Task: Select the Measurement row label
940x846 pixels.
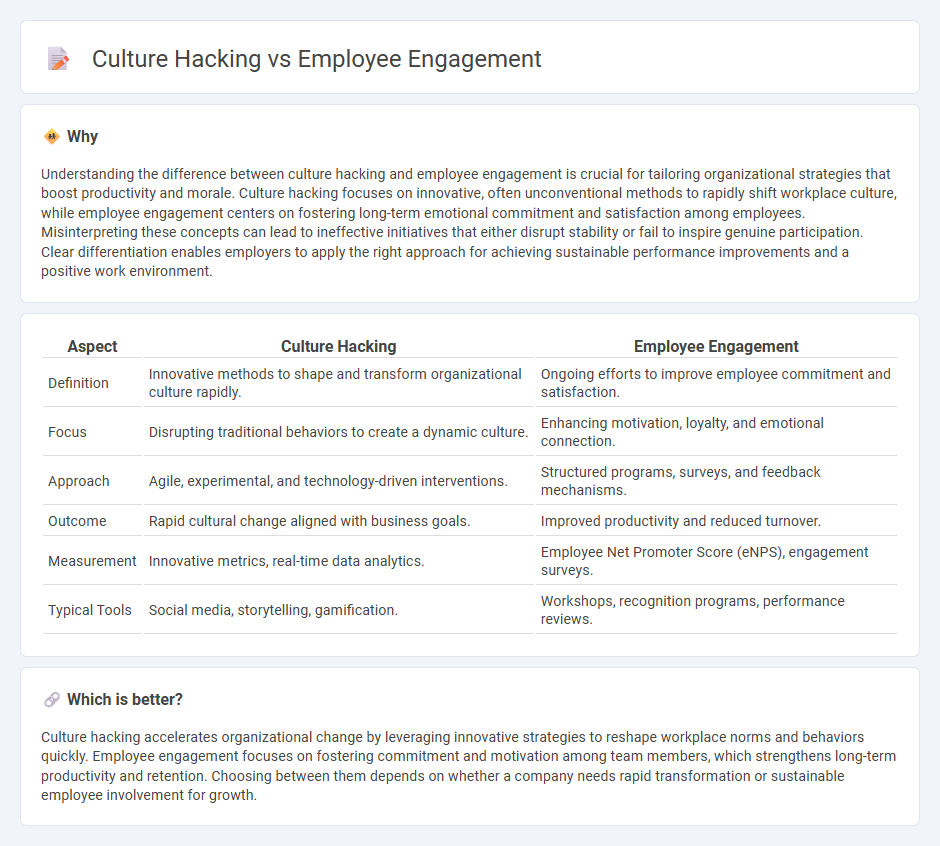Action: pyautogui.click(x=92, y=561)
